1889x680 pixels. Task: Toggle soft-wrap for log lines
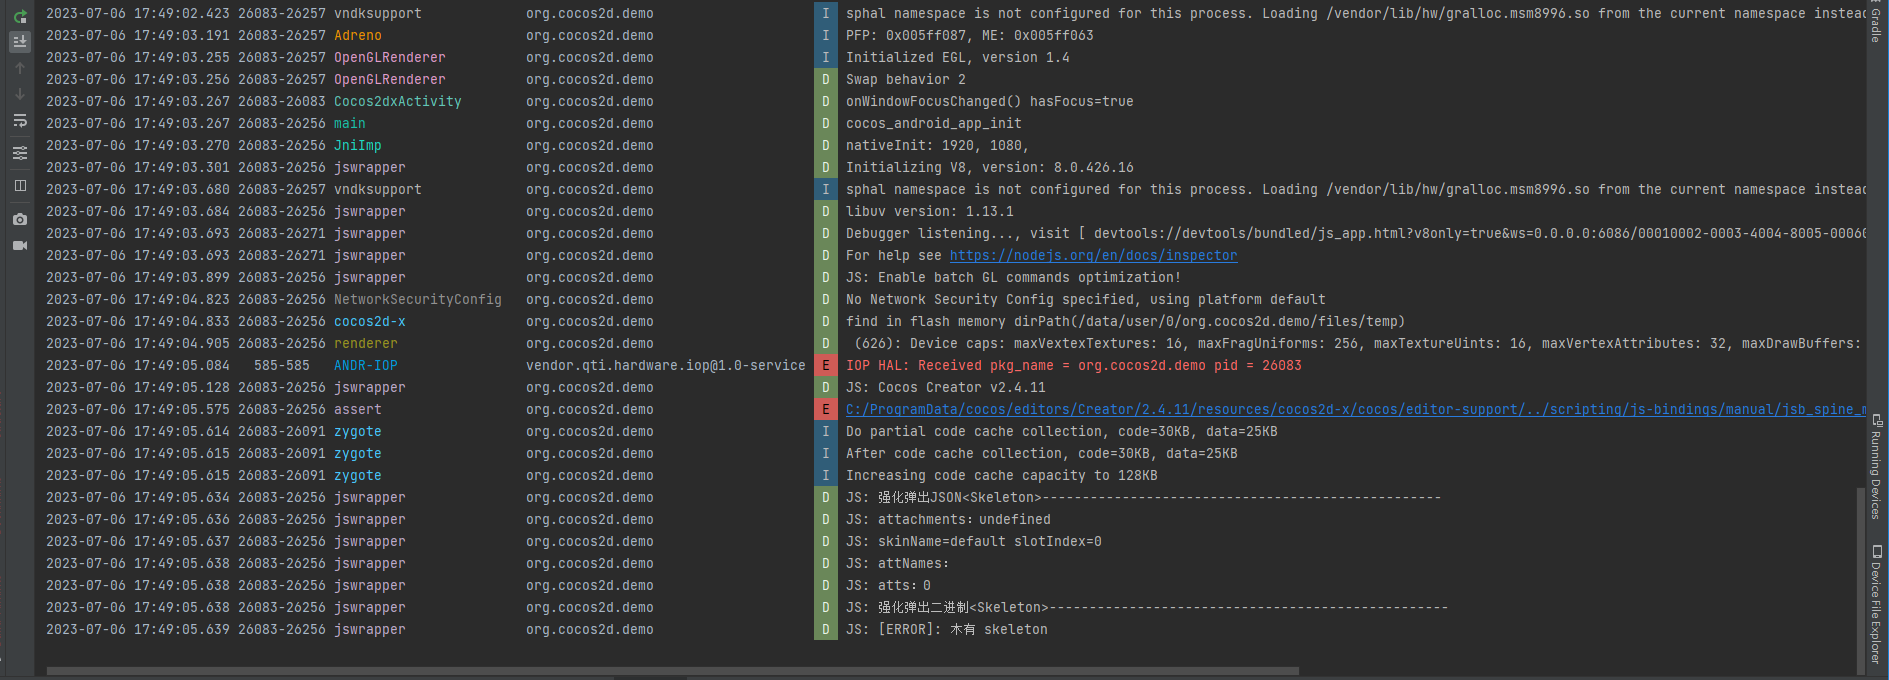pos(20,121)
